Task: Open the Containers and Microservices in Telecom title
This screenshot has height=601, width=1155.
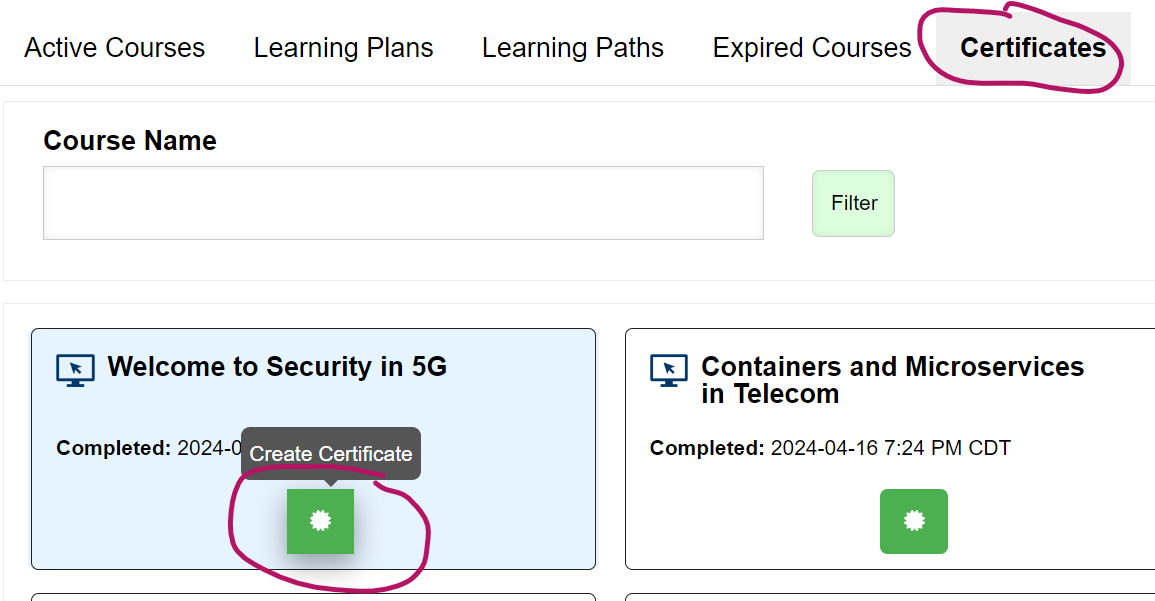Action: tap(892, 380)
